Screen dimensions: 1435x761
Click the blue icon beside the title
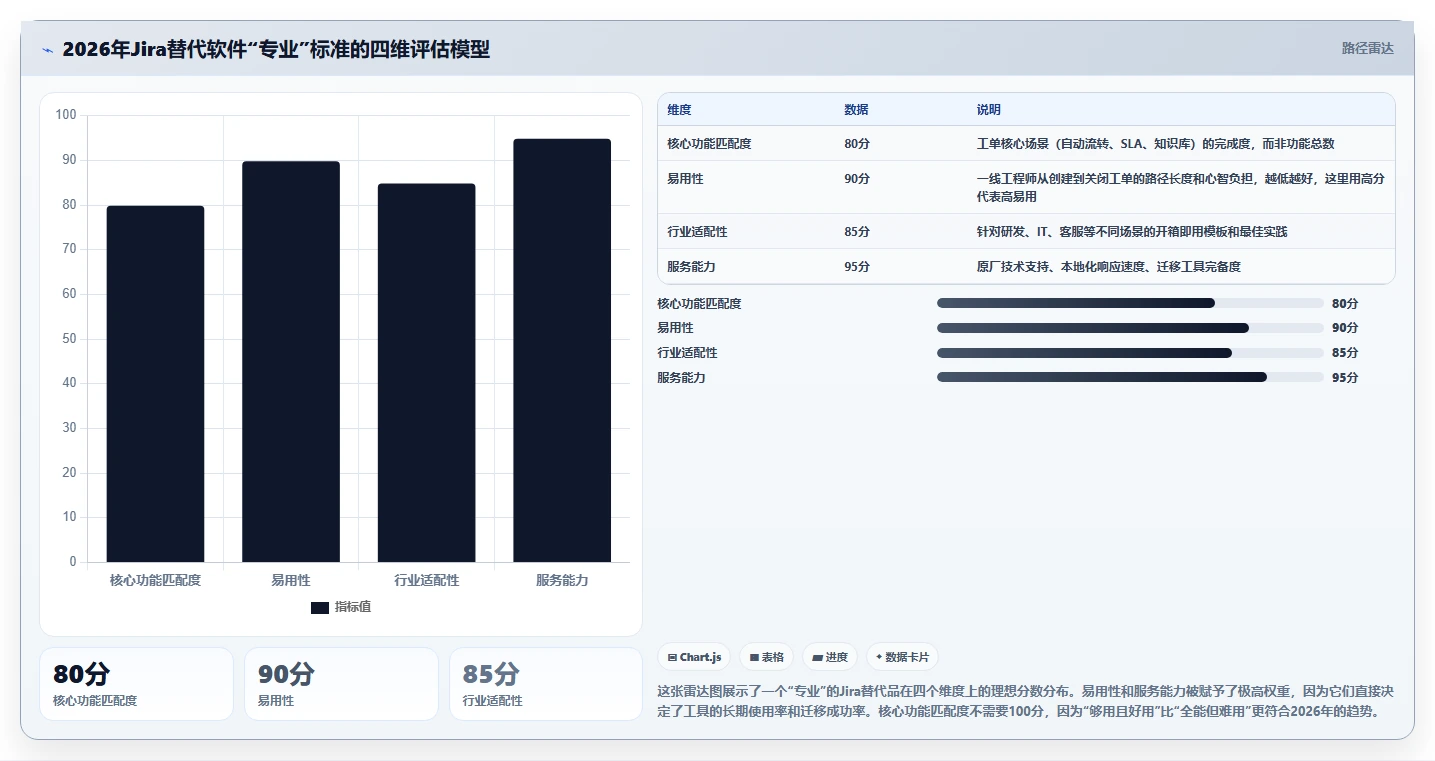click(x=47, y=49)
